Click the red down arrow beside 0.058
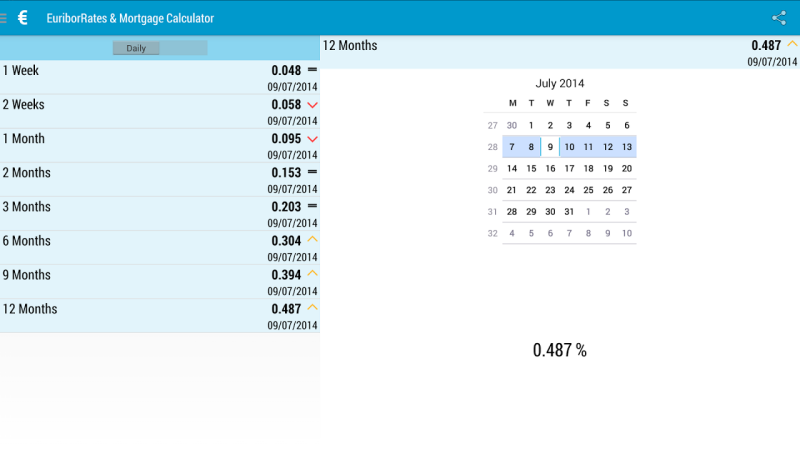This screenshot has height=453, width=800. click(x=312, y=105)
